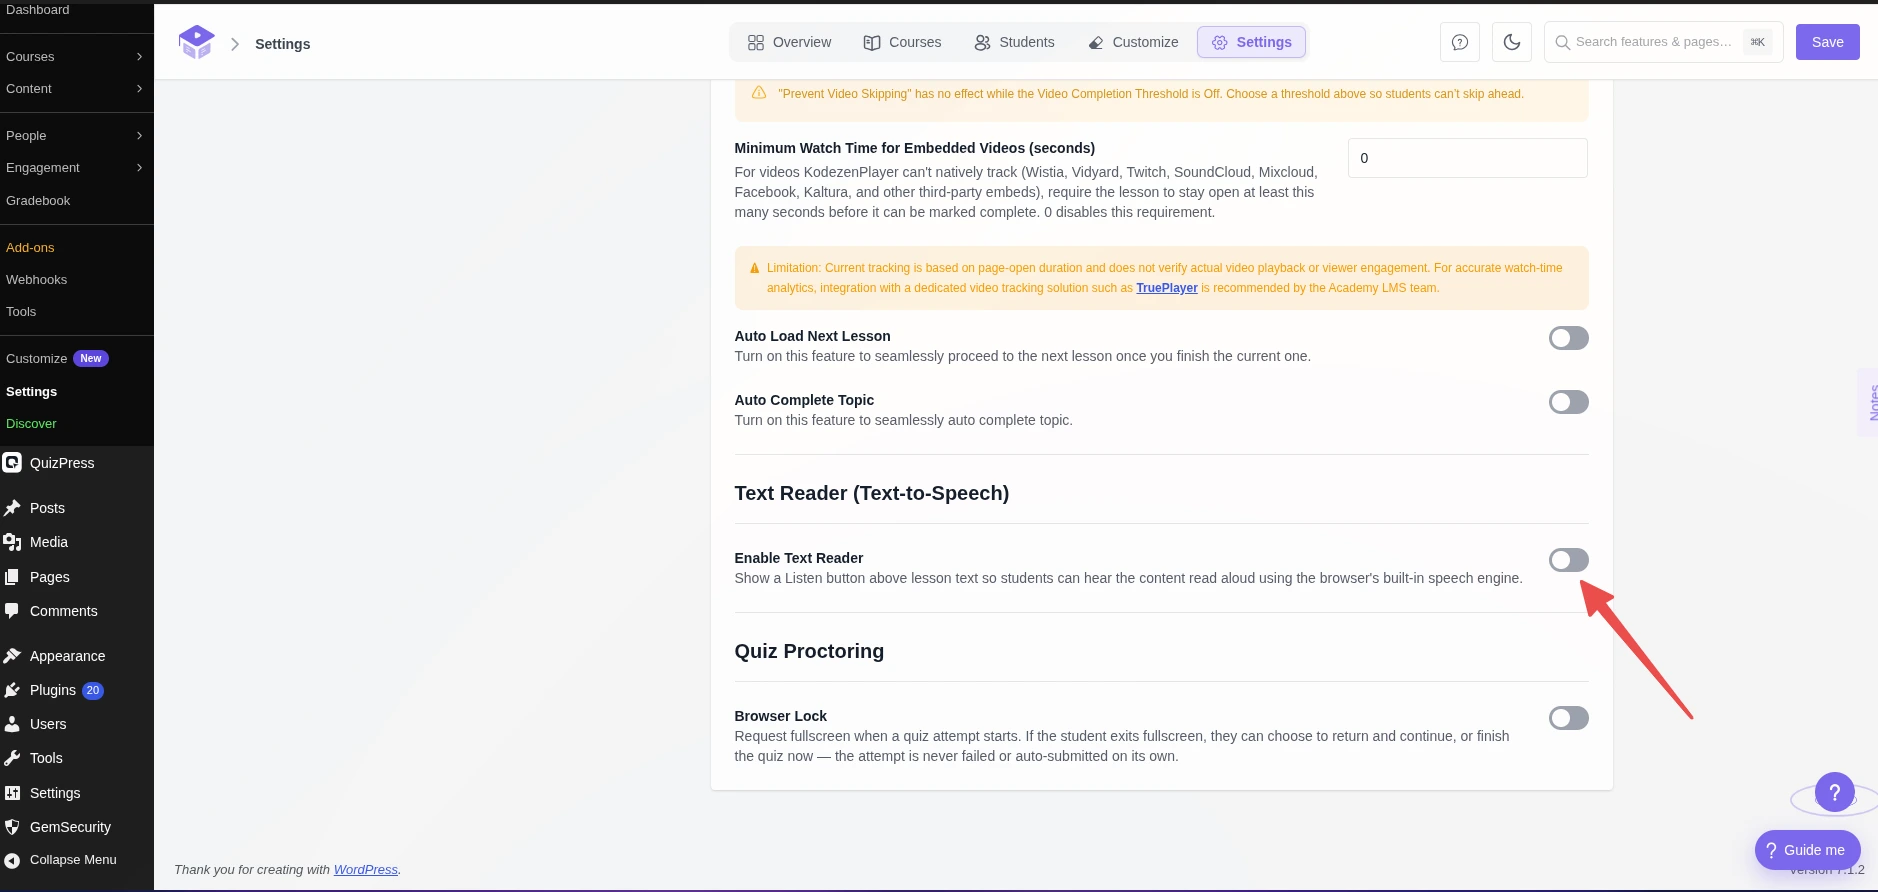1878x892 pixels.
Task: Turn on the Auto Complete Topic switch
Action: point(1568,402)
